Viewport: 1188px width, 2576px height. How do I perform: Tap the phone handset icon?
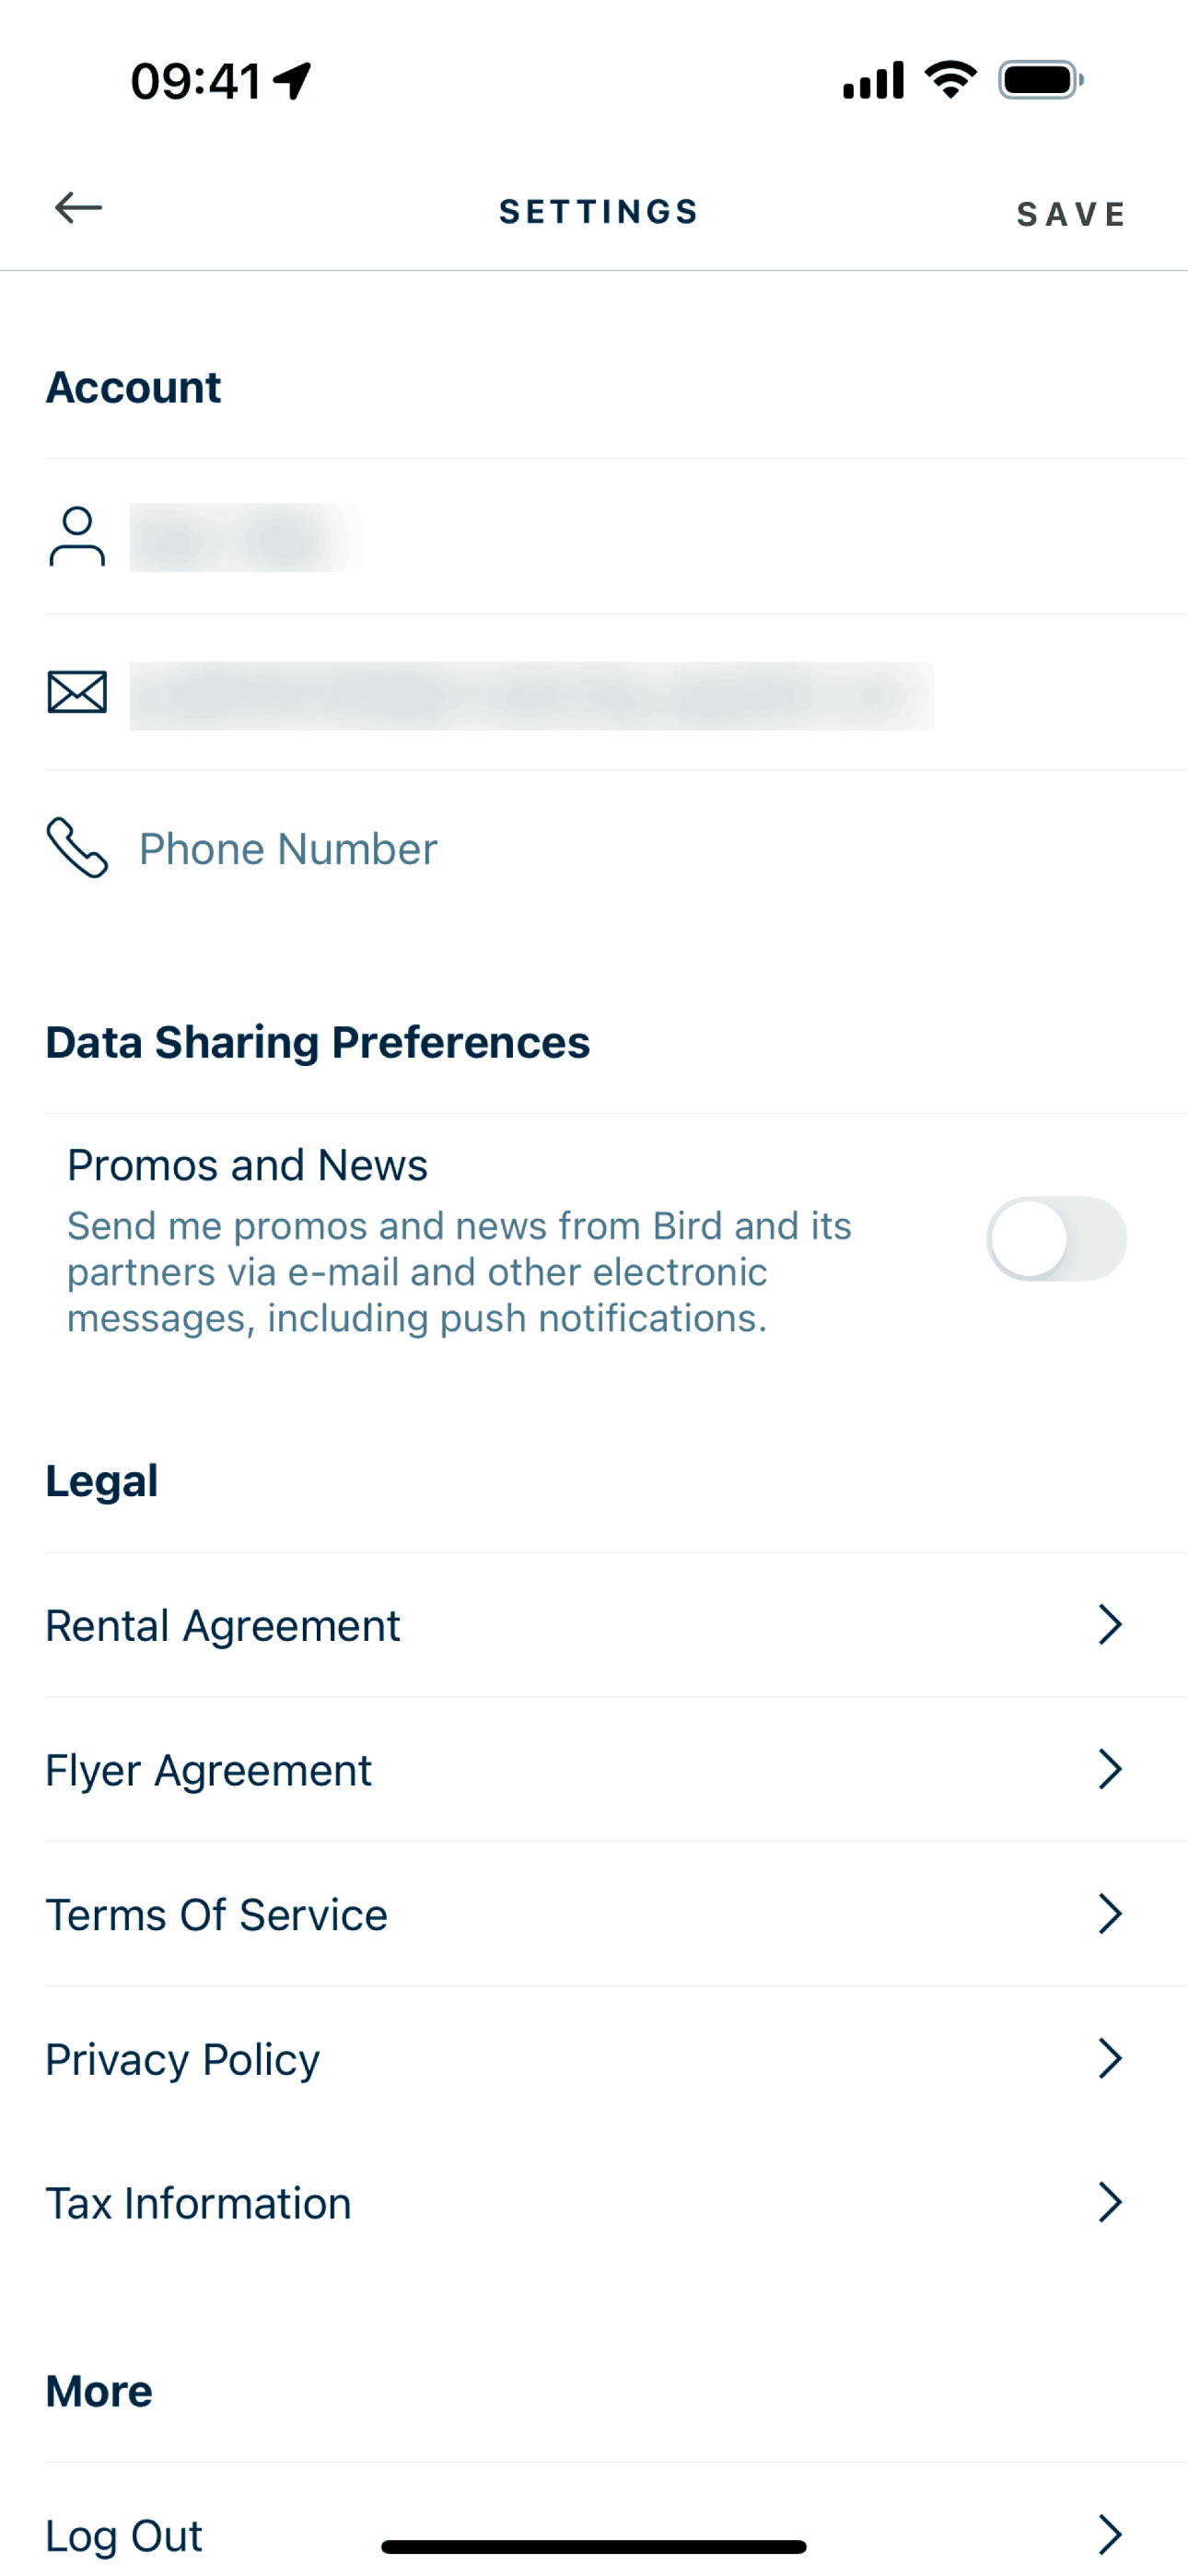click(77, 848)
